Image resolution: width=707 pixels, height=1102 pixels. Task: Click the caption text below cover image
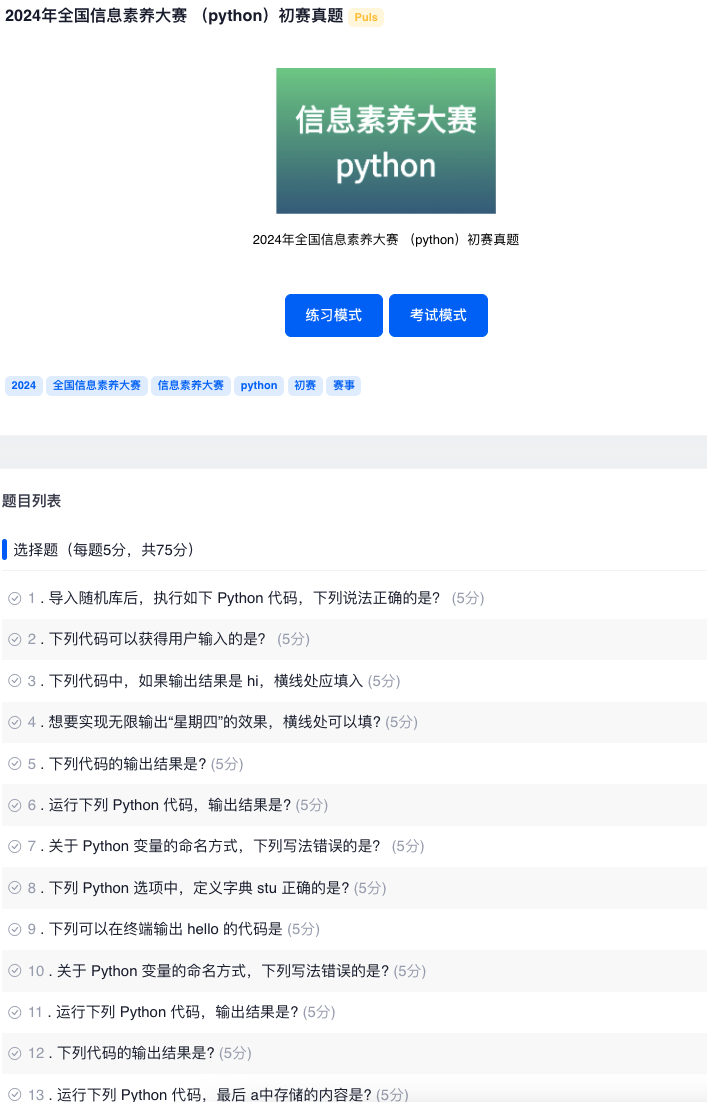point(386,240)
